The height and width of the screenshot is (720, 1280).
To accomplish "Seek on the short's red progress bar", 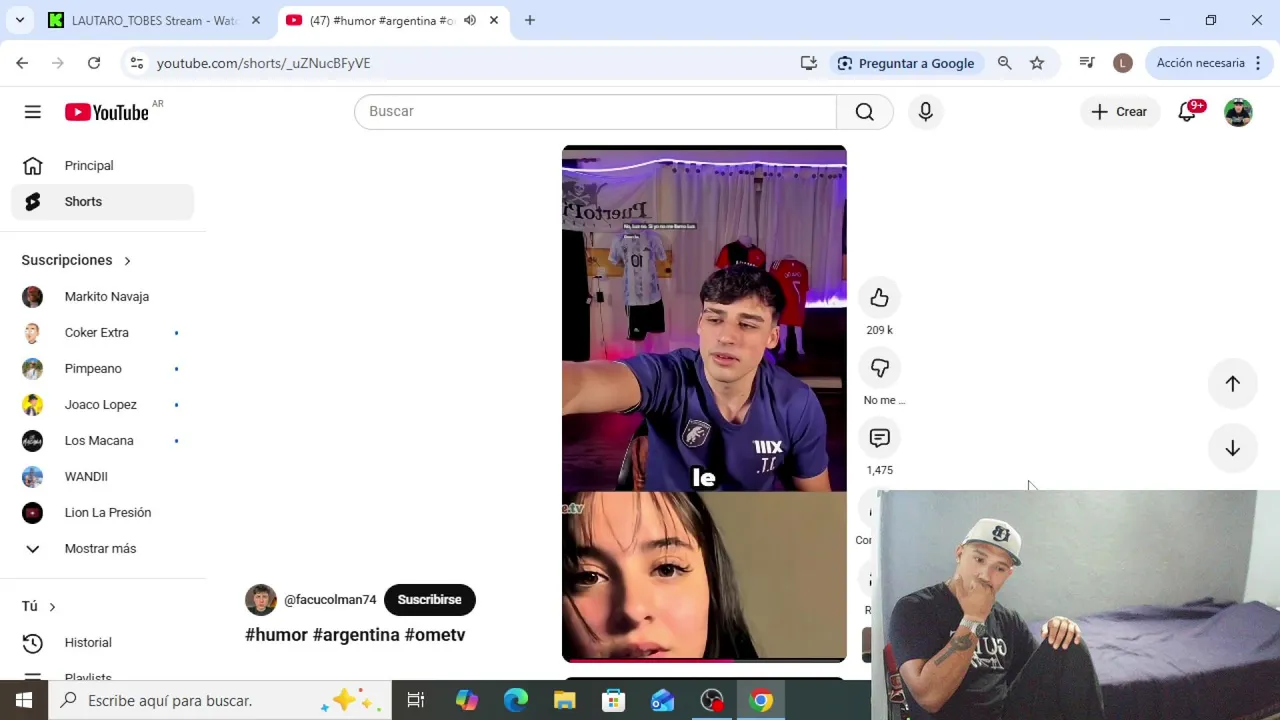I will coord(704,660).
